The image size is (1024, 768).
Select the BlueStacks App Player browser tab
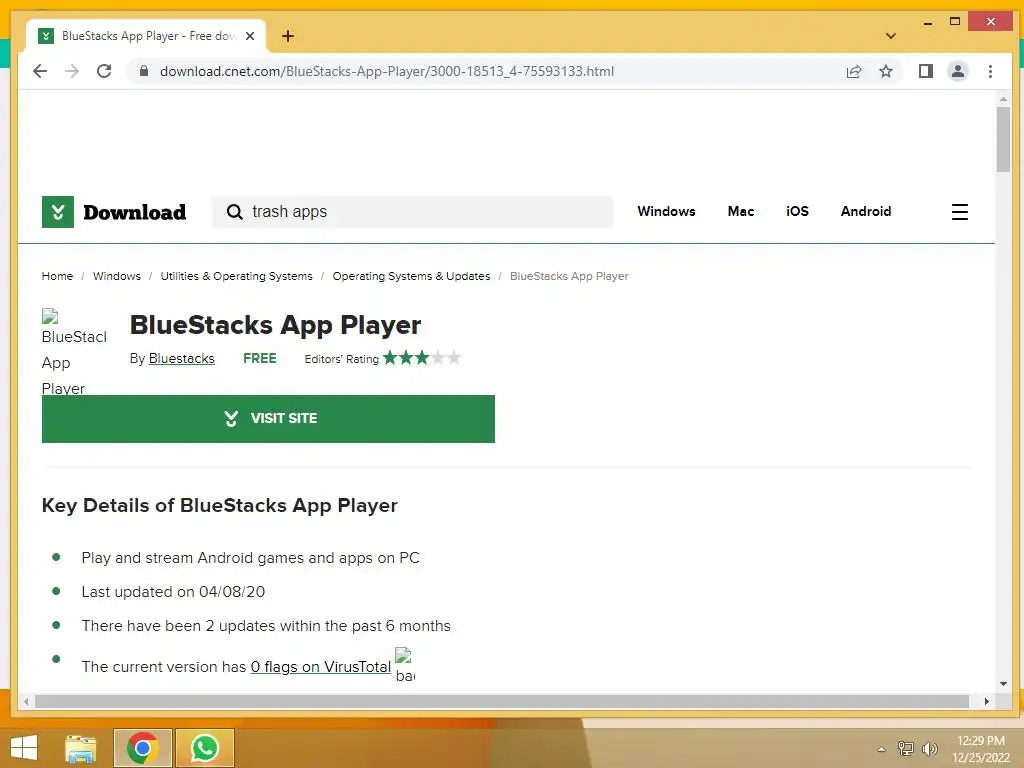(146, 36)
